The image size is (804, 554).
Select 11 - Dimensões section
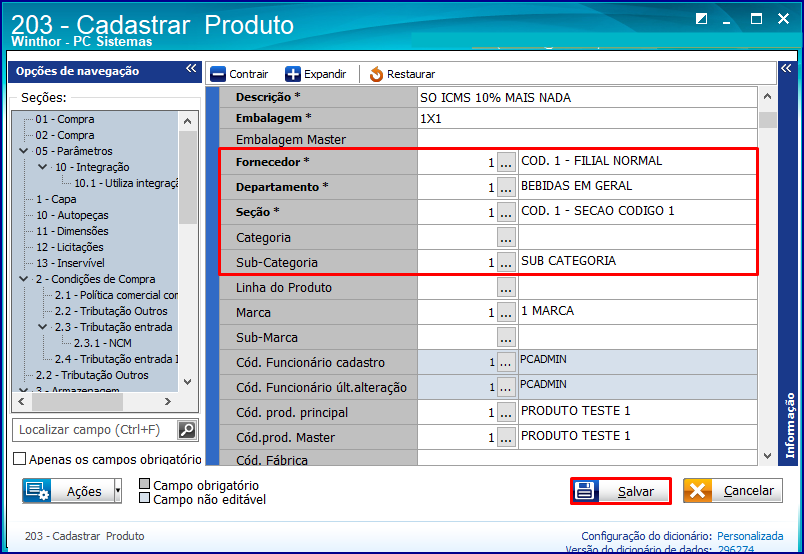pyautogui.click(x=72, y=231)
